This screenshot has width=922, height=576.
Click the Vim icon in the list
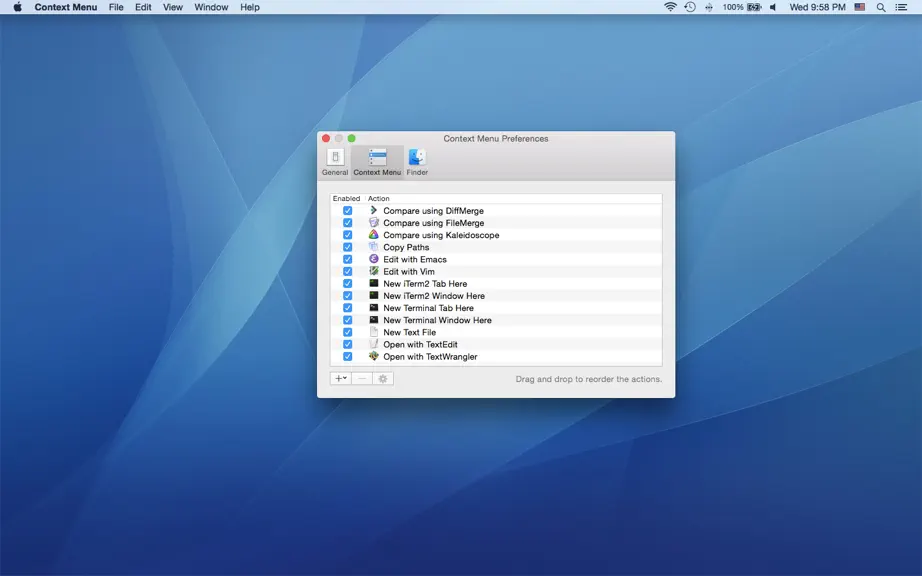point(373,271)
